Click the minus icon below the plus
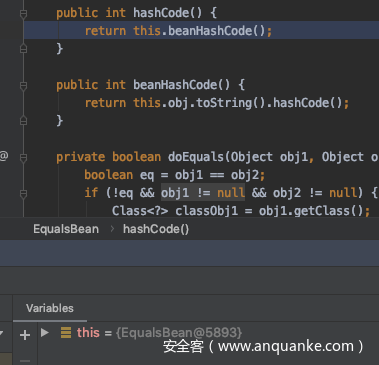Image resolution: width=379 pixels, height=365 pixels. [25, 361]
